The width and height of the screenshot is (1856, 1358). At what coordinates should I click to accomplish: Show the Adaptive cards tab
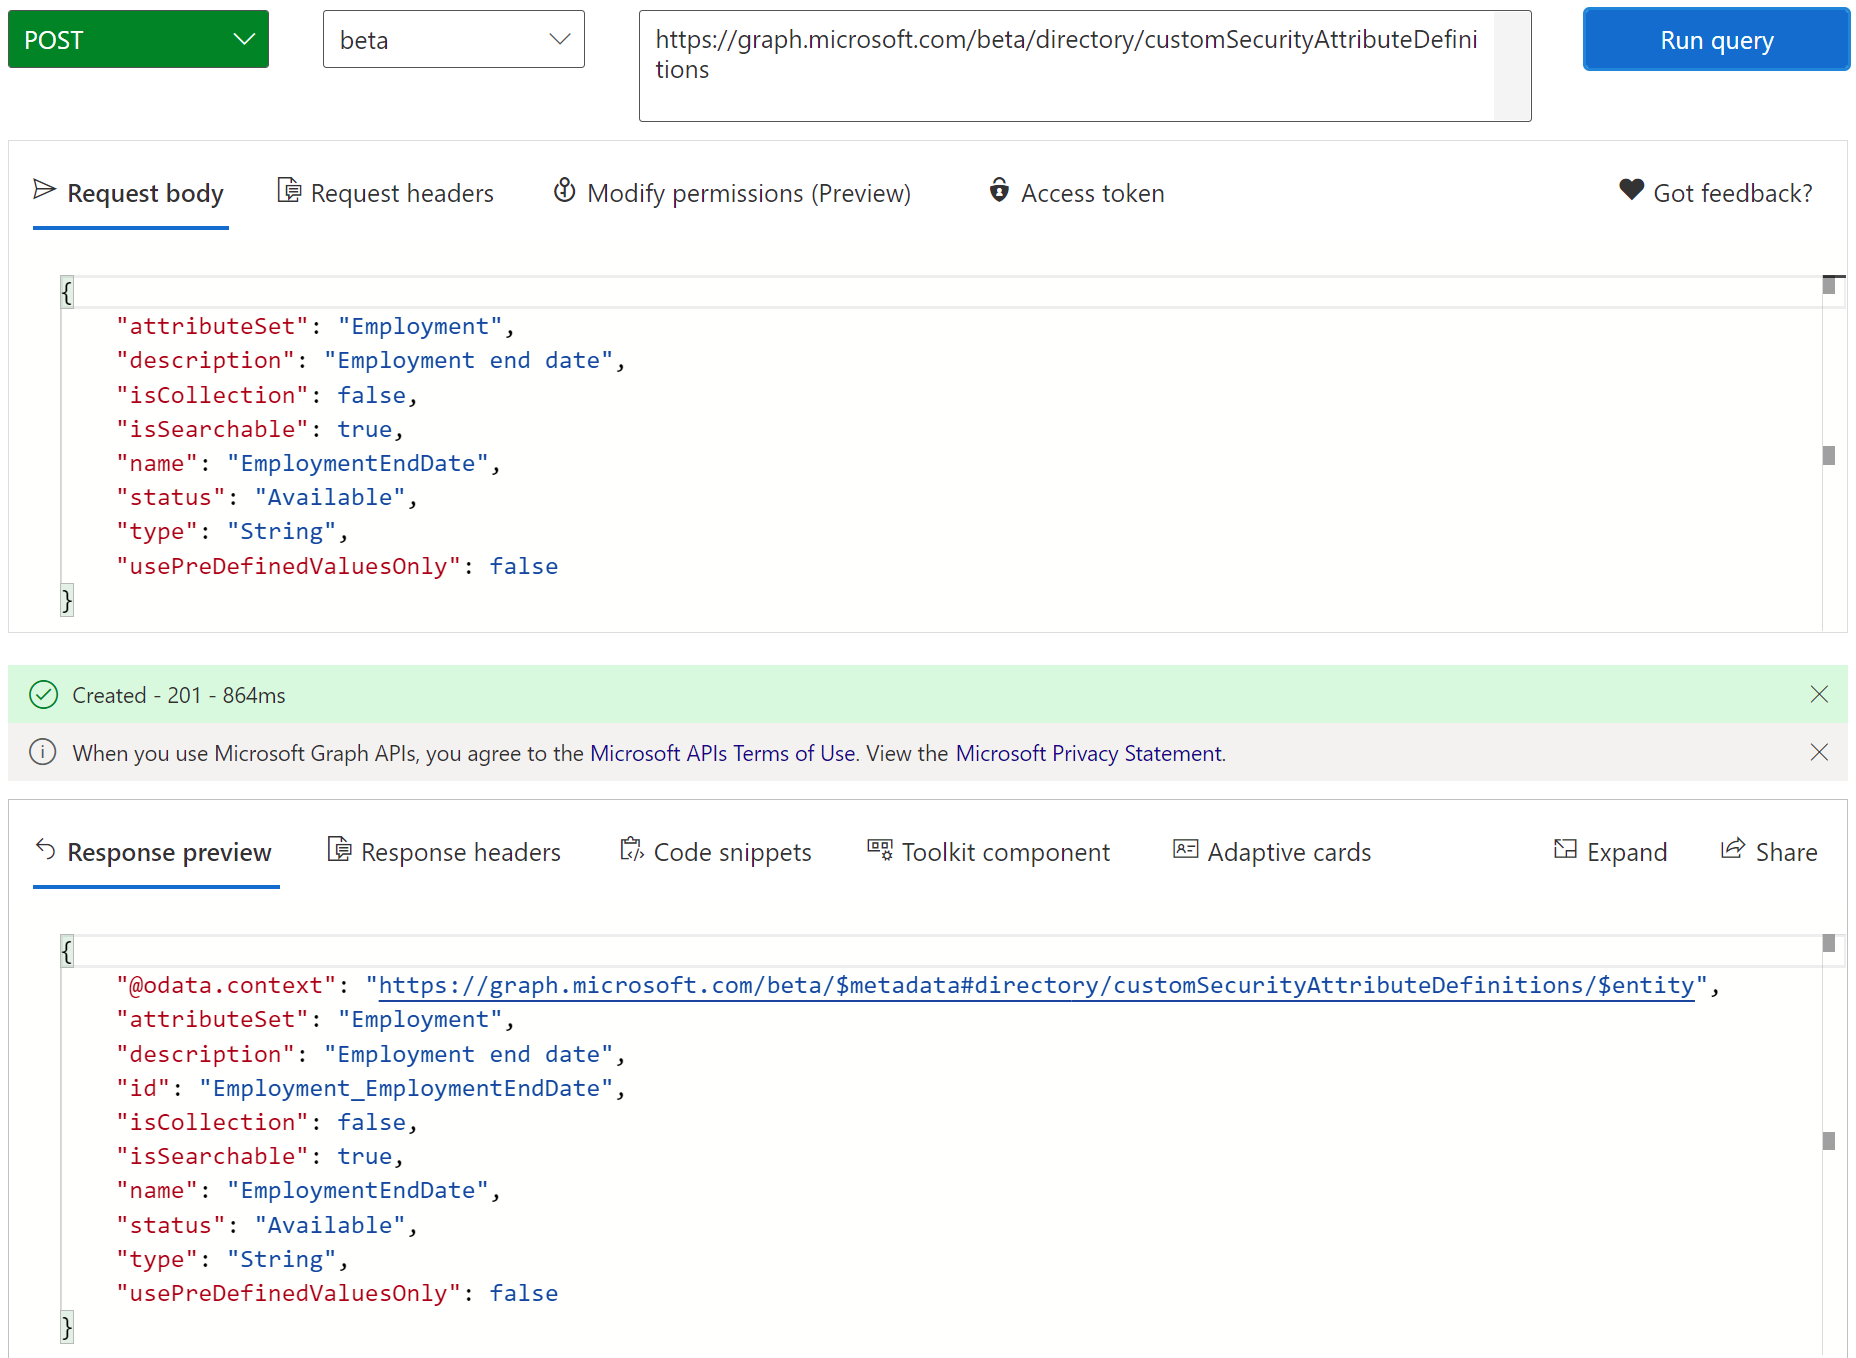(x=1272, y=852)
